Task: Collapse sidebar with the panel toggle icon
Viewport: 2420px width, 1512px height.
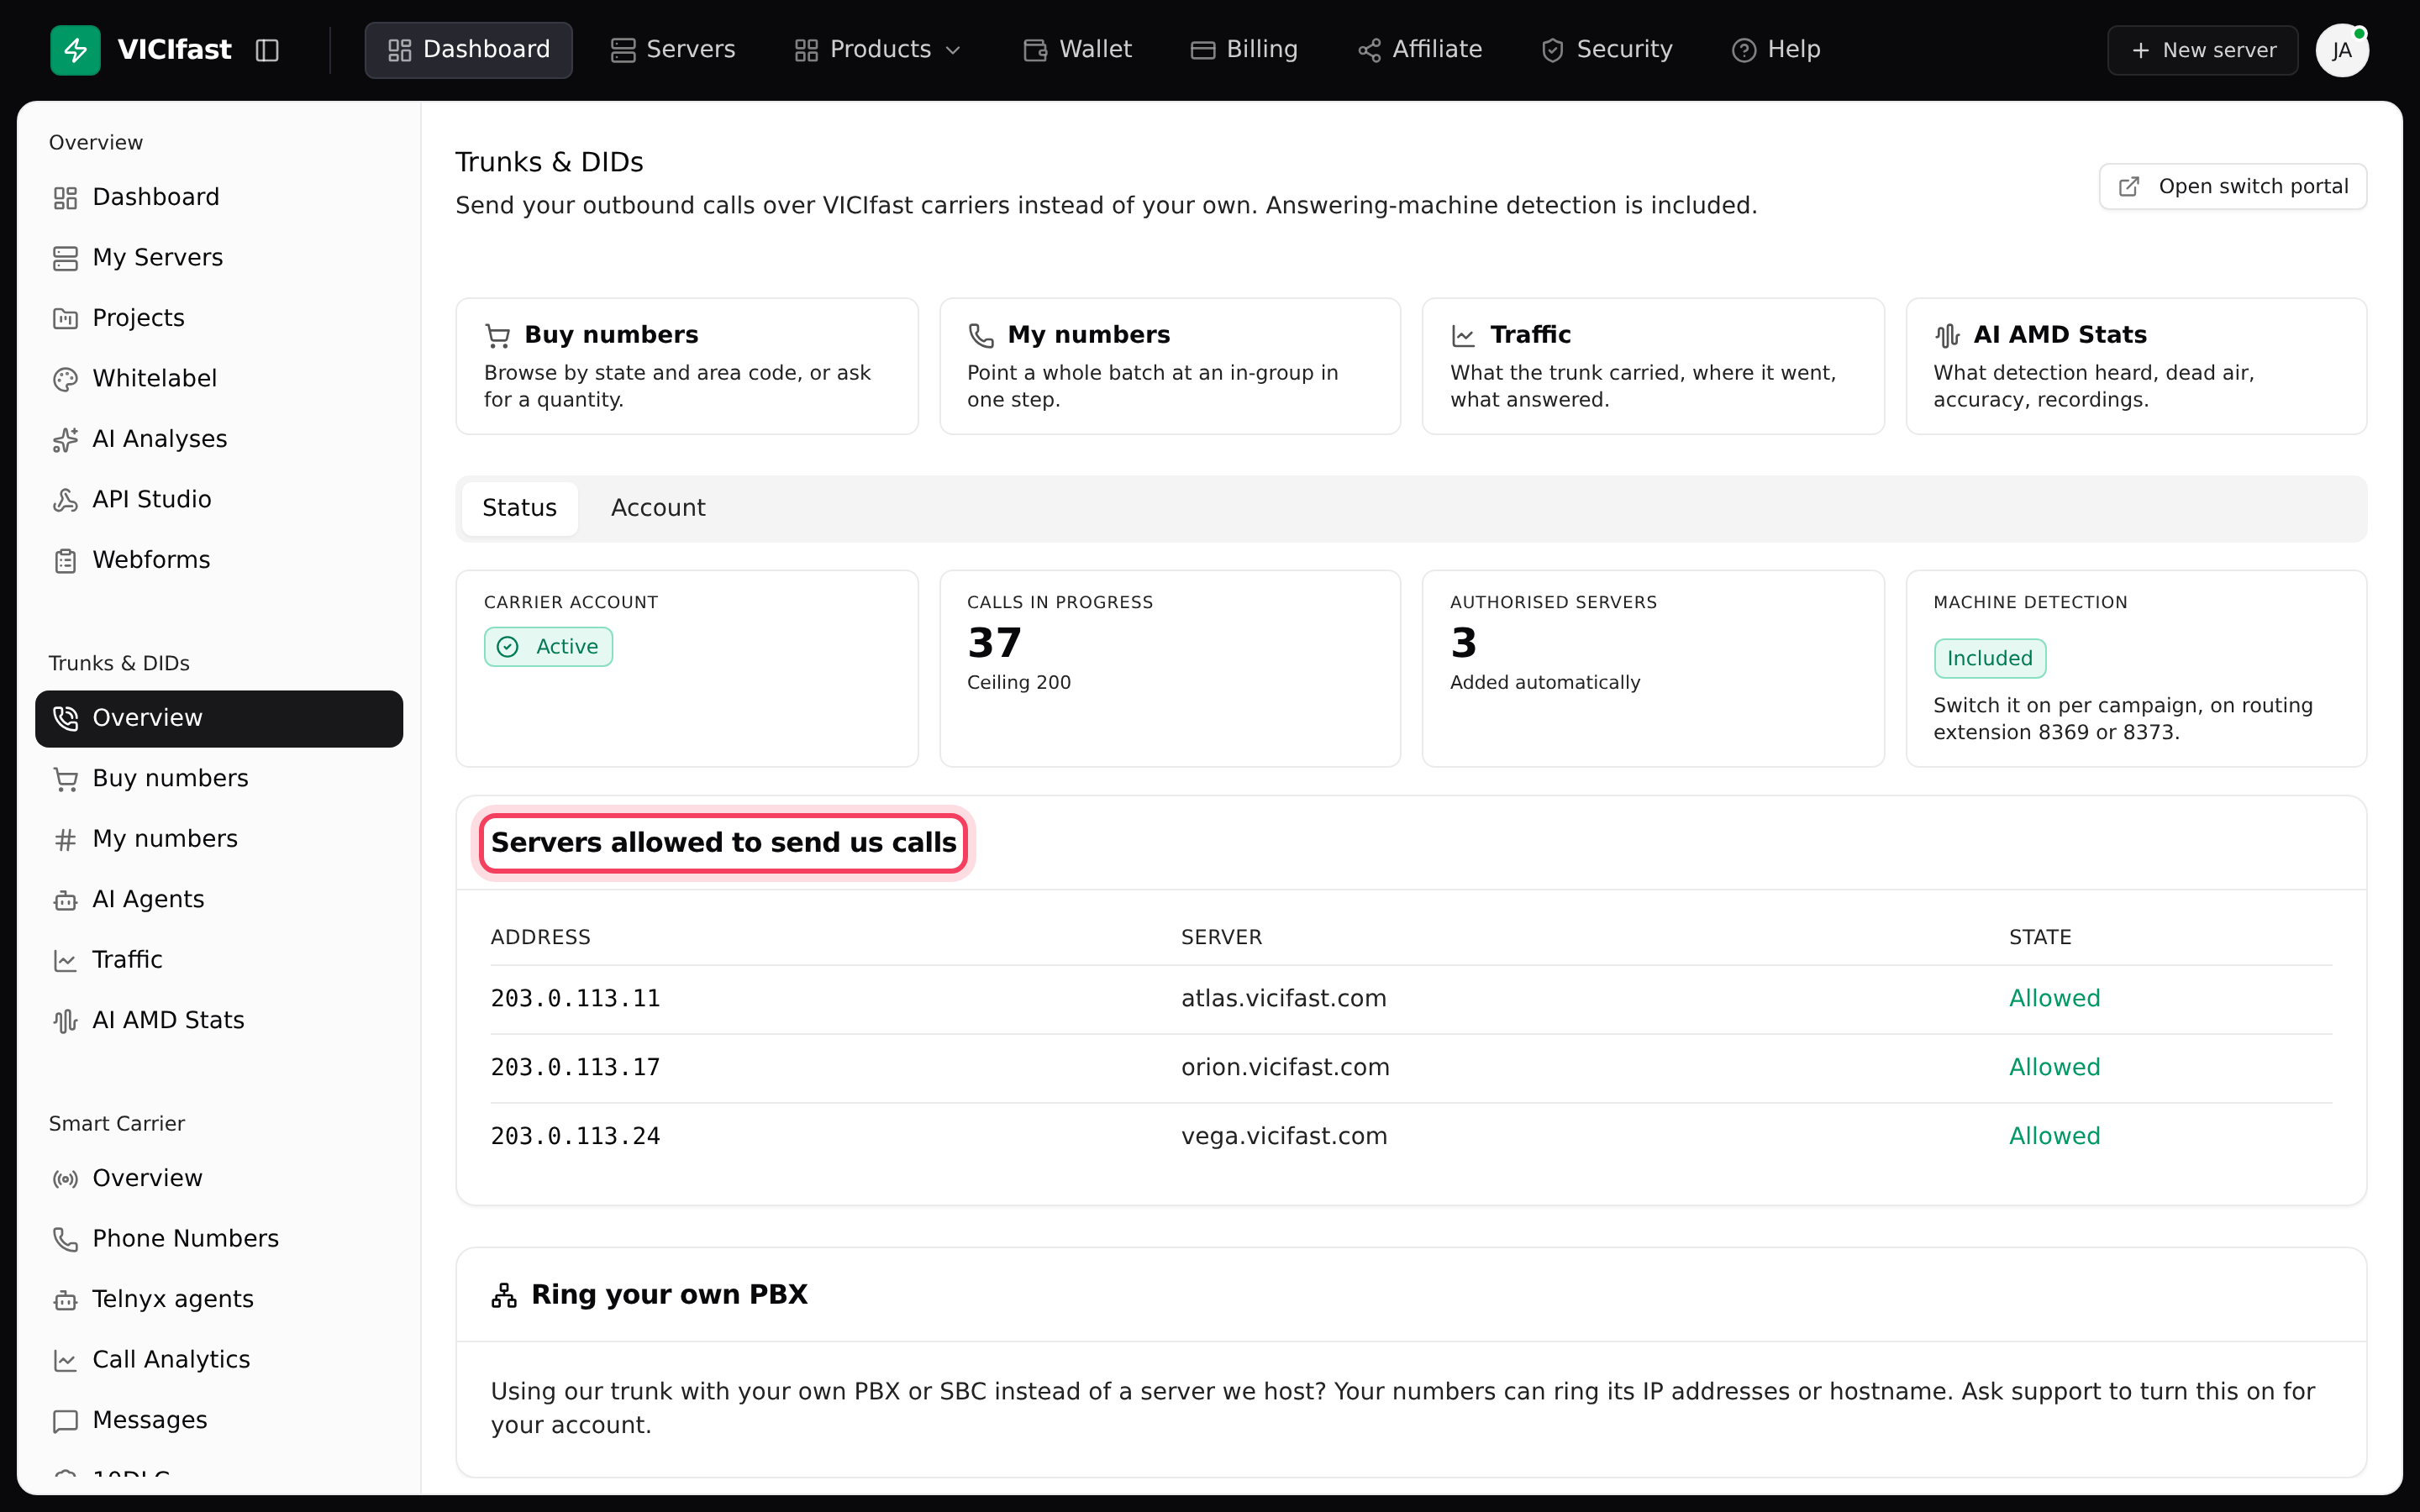Action: click(267, 50)
